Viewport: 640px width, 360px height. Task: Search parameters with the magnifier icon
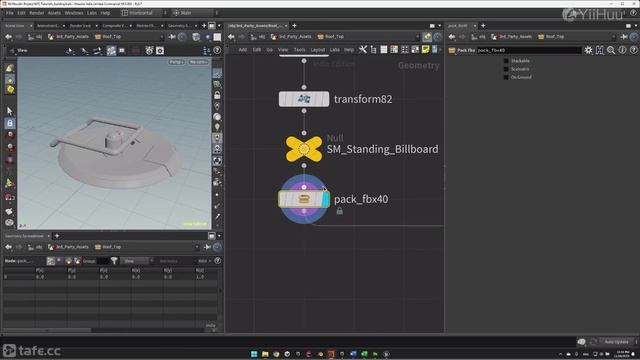tap(611, 50)
